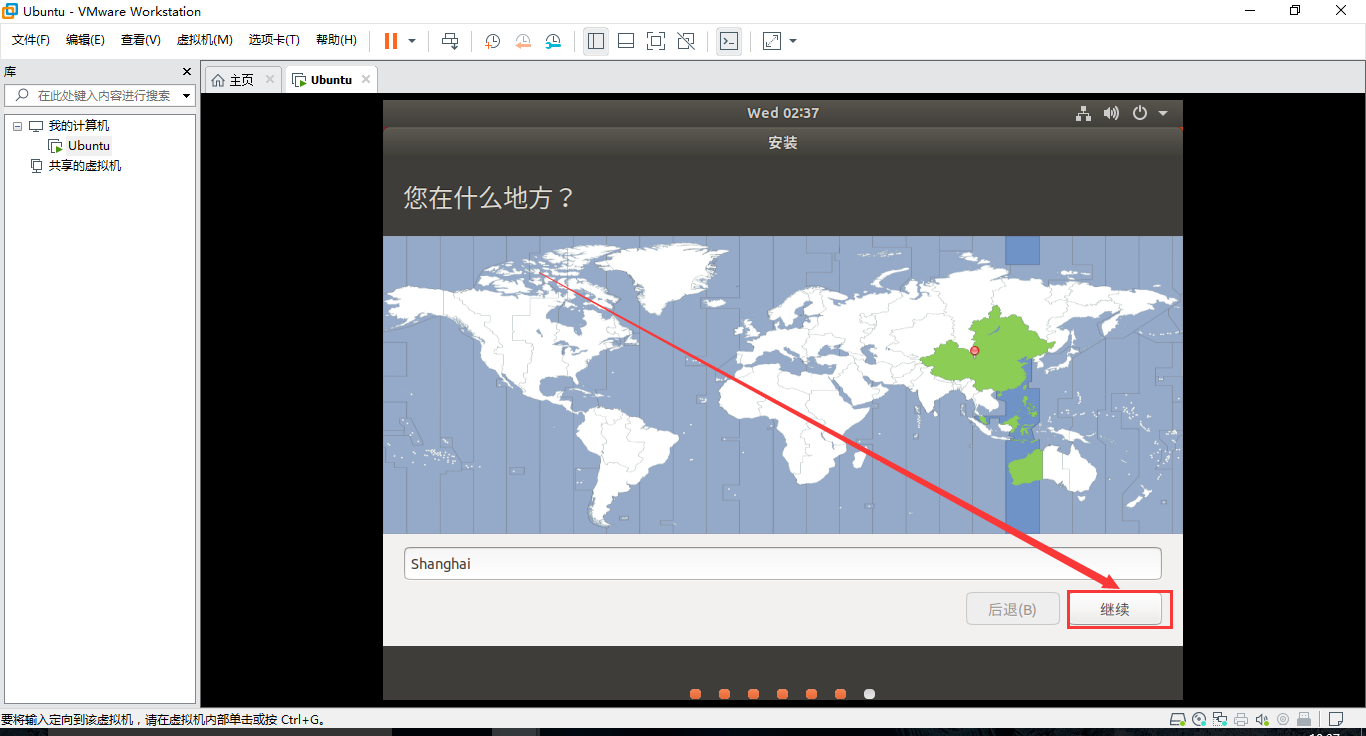Pause the virtual machine with orange button
This screenshot has width=1366, height=736.
pos(391,41)
